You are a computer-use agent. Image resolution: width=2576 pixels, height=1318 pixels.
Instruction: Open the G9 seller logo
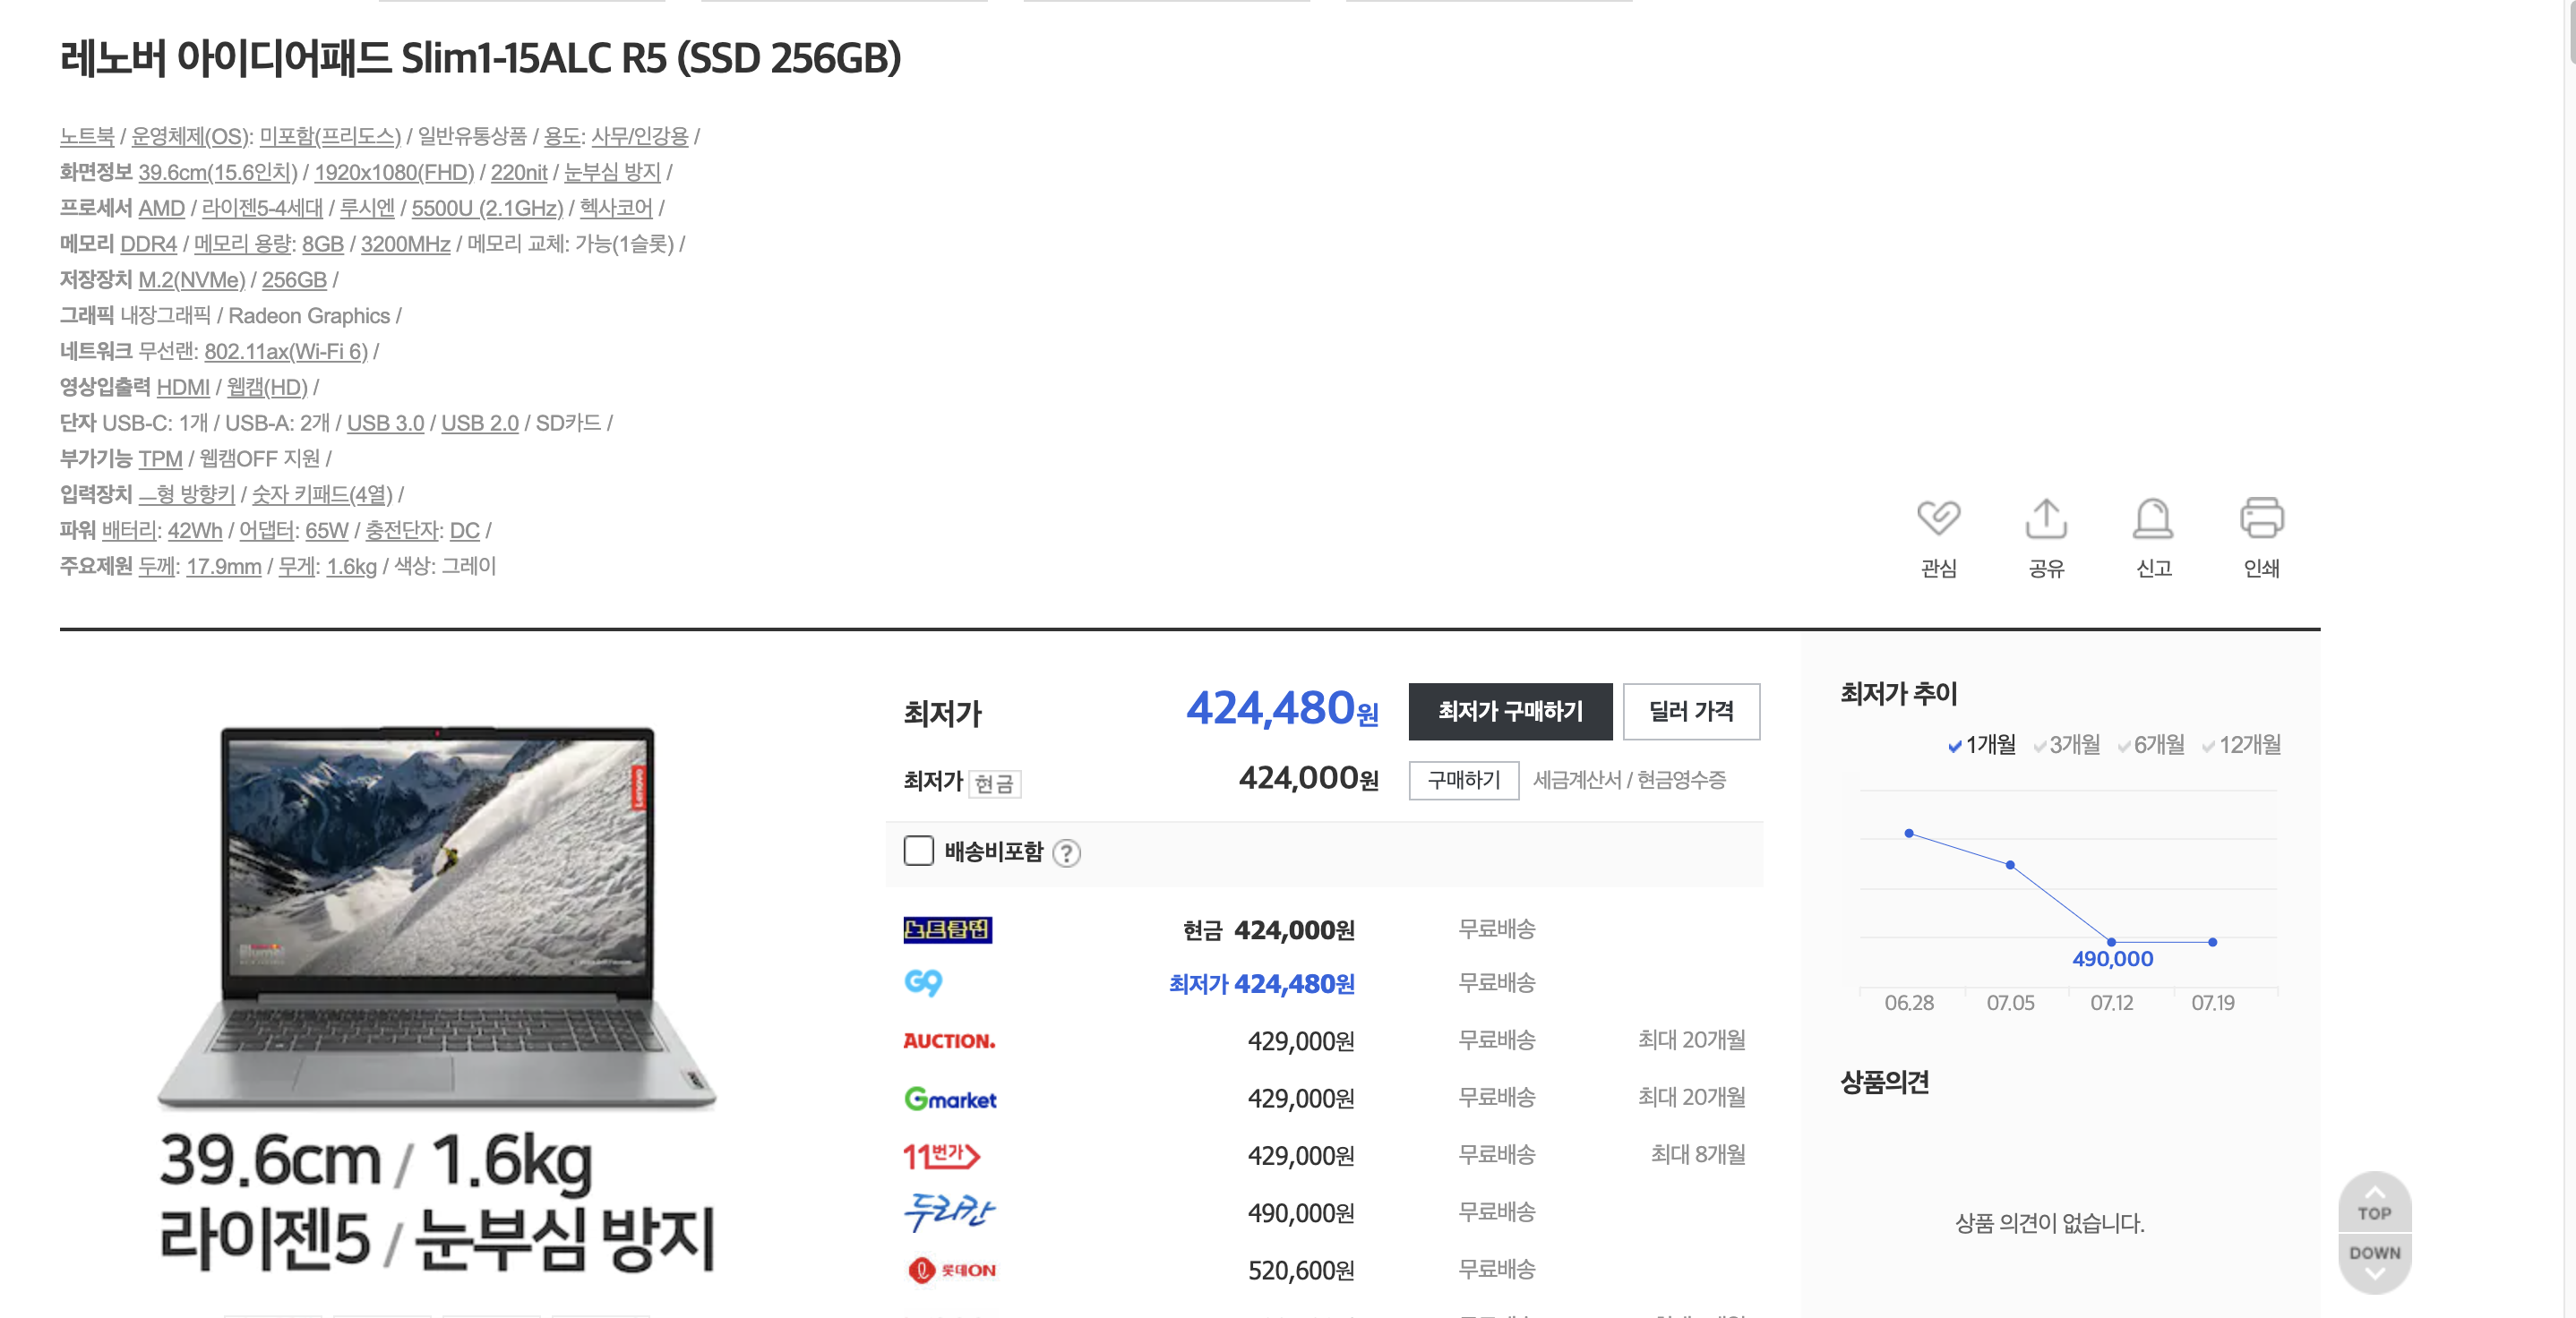(x=923, y=983)
